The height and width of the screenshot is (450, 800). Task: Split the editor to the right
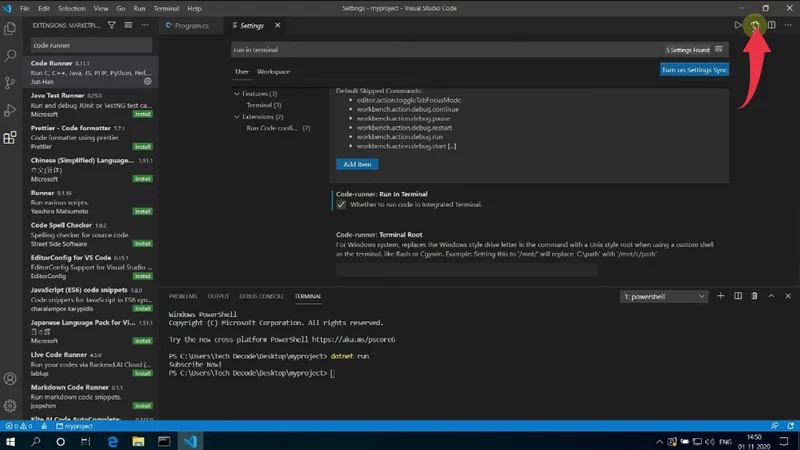coord(771,25)
